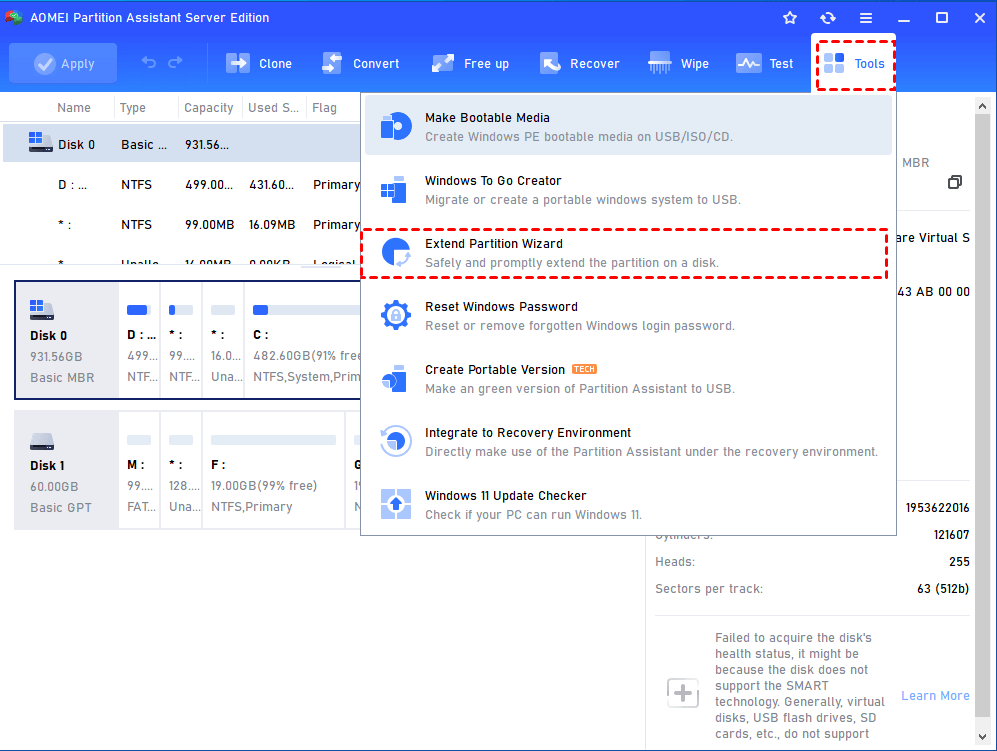
Task: Select Windows 11 Update Checker
Action: [628, 504]
